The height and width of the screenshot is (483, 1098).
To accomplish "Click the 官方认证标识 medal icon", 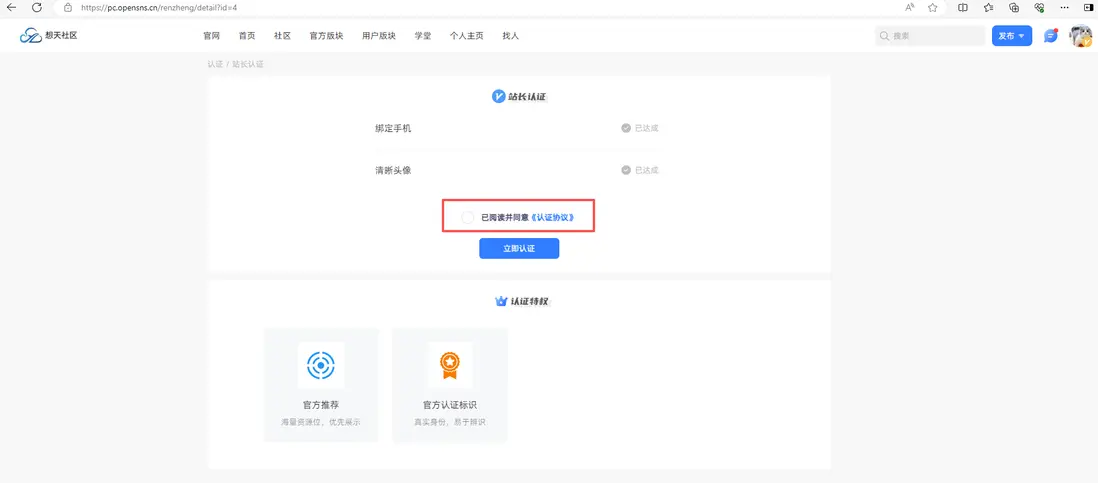I will [450, 365].
